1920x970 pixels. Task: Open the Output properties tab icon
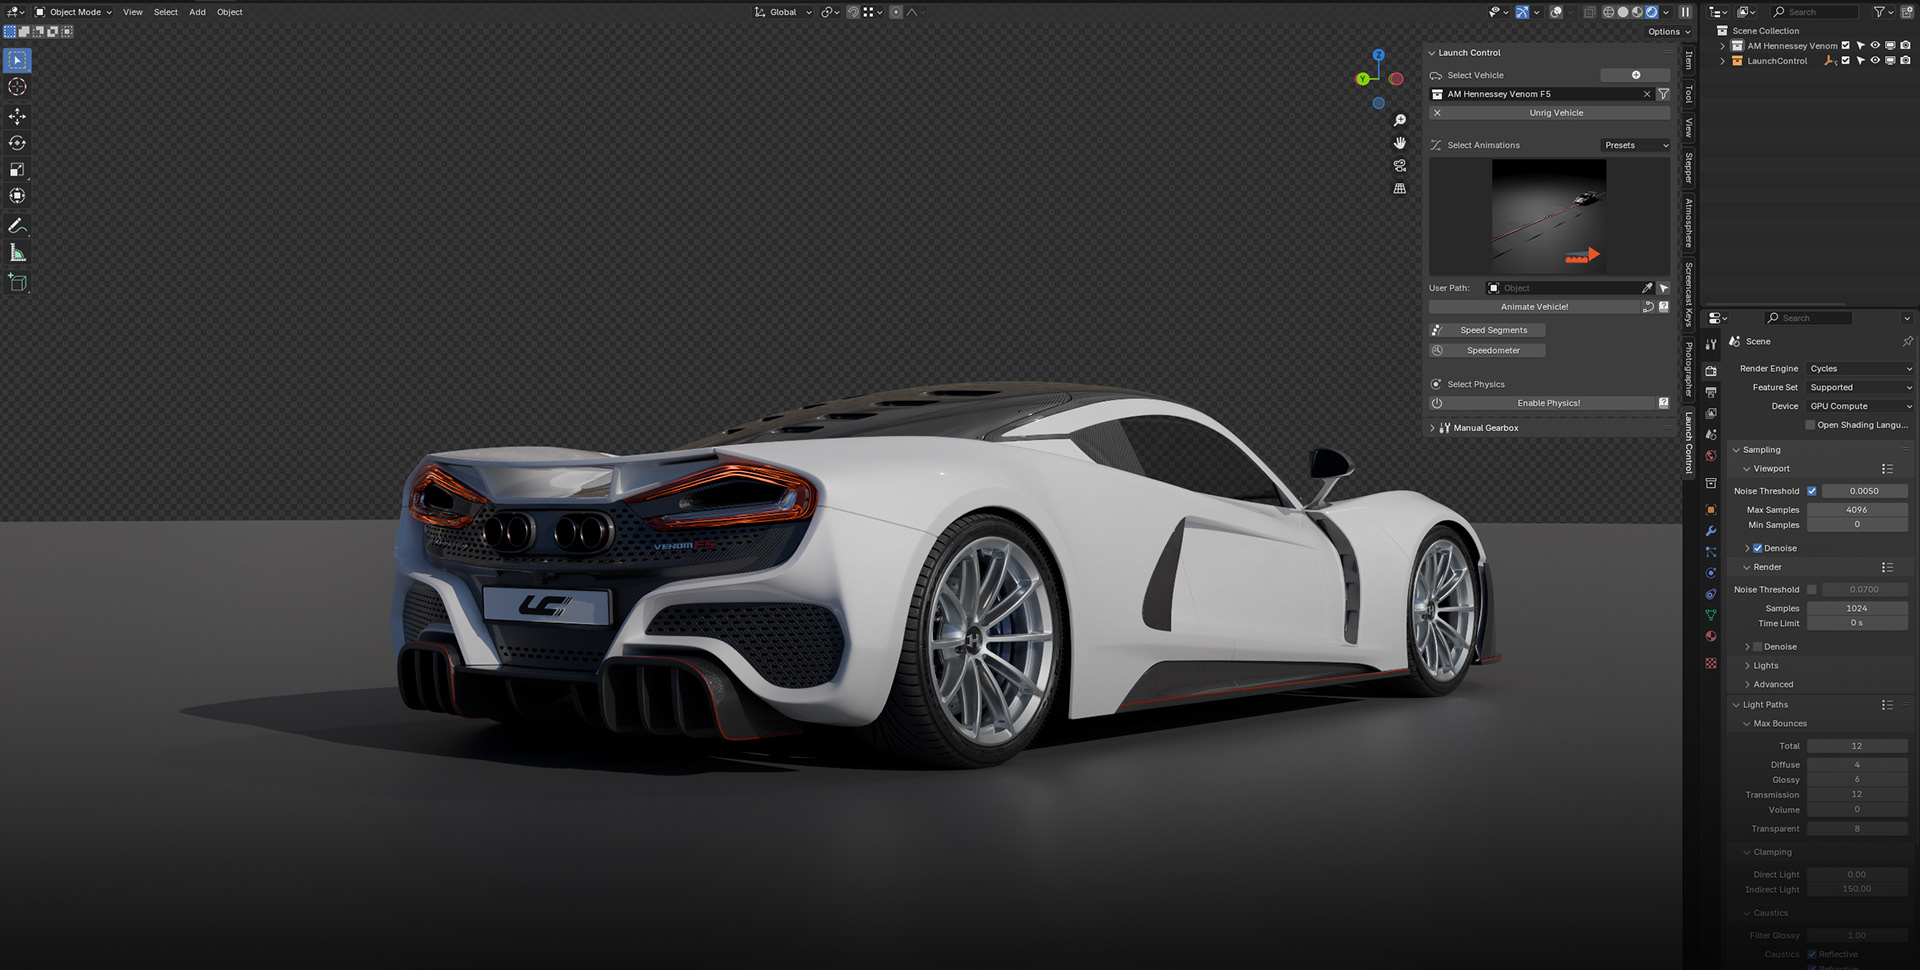coord(1711,392)
